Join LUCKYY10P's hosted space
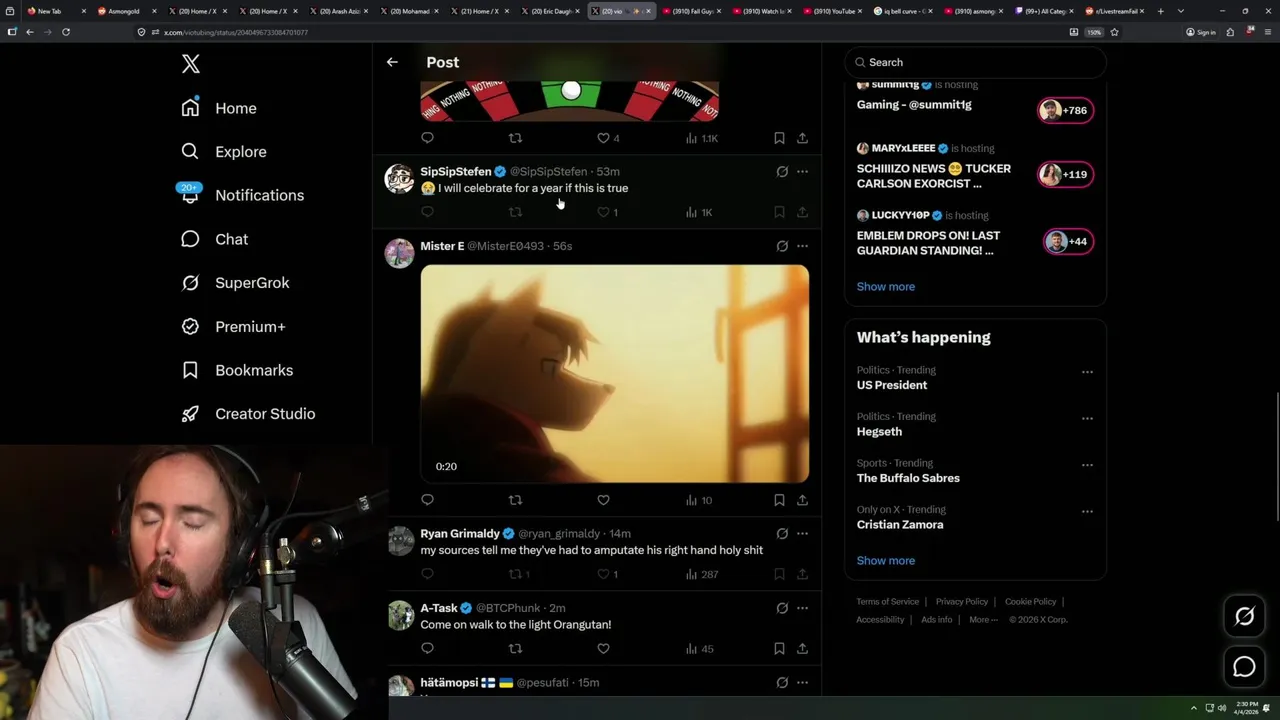1280x720 pixels. pos(1068,241)
